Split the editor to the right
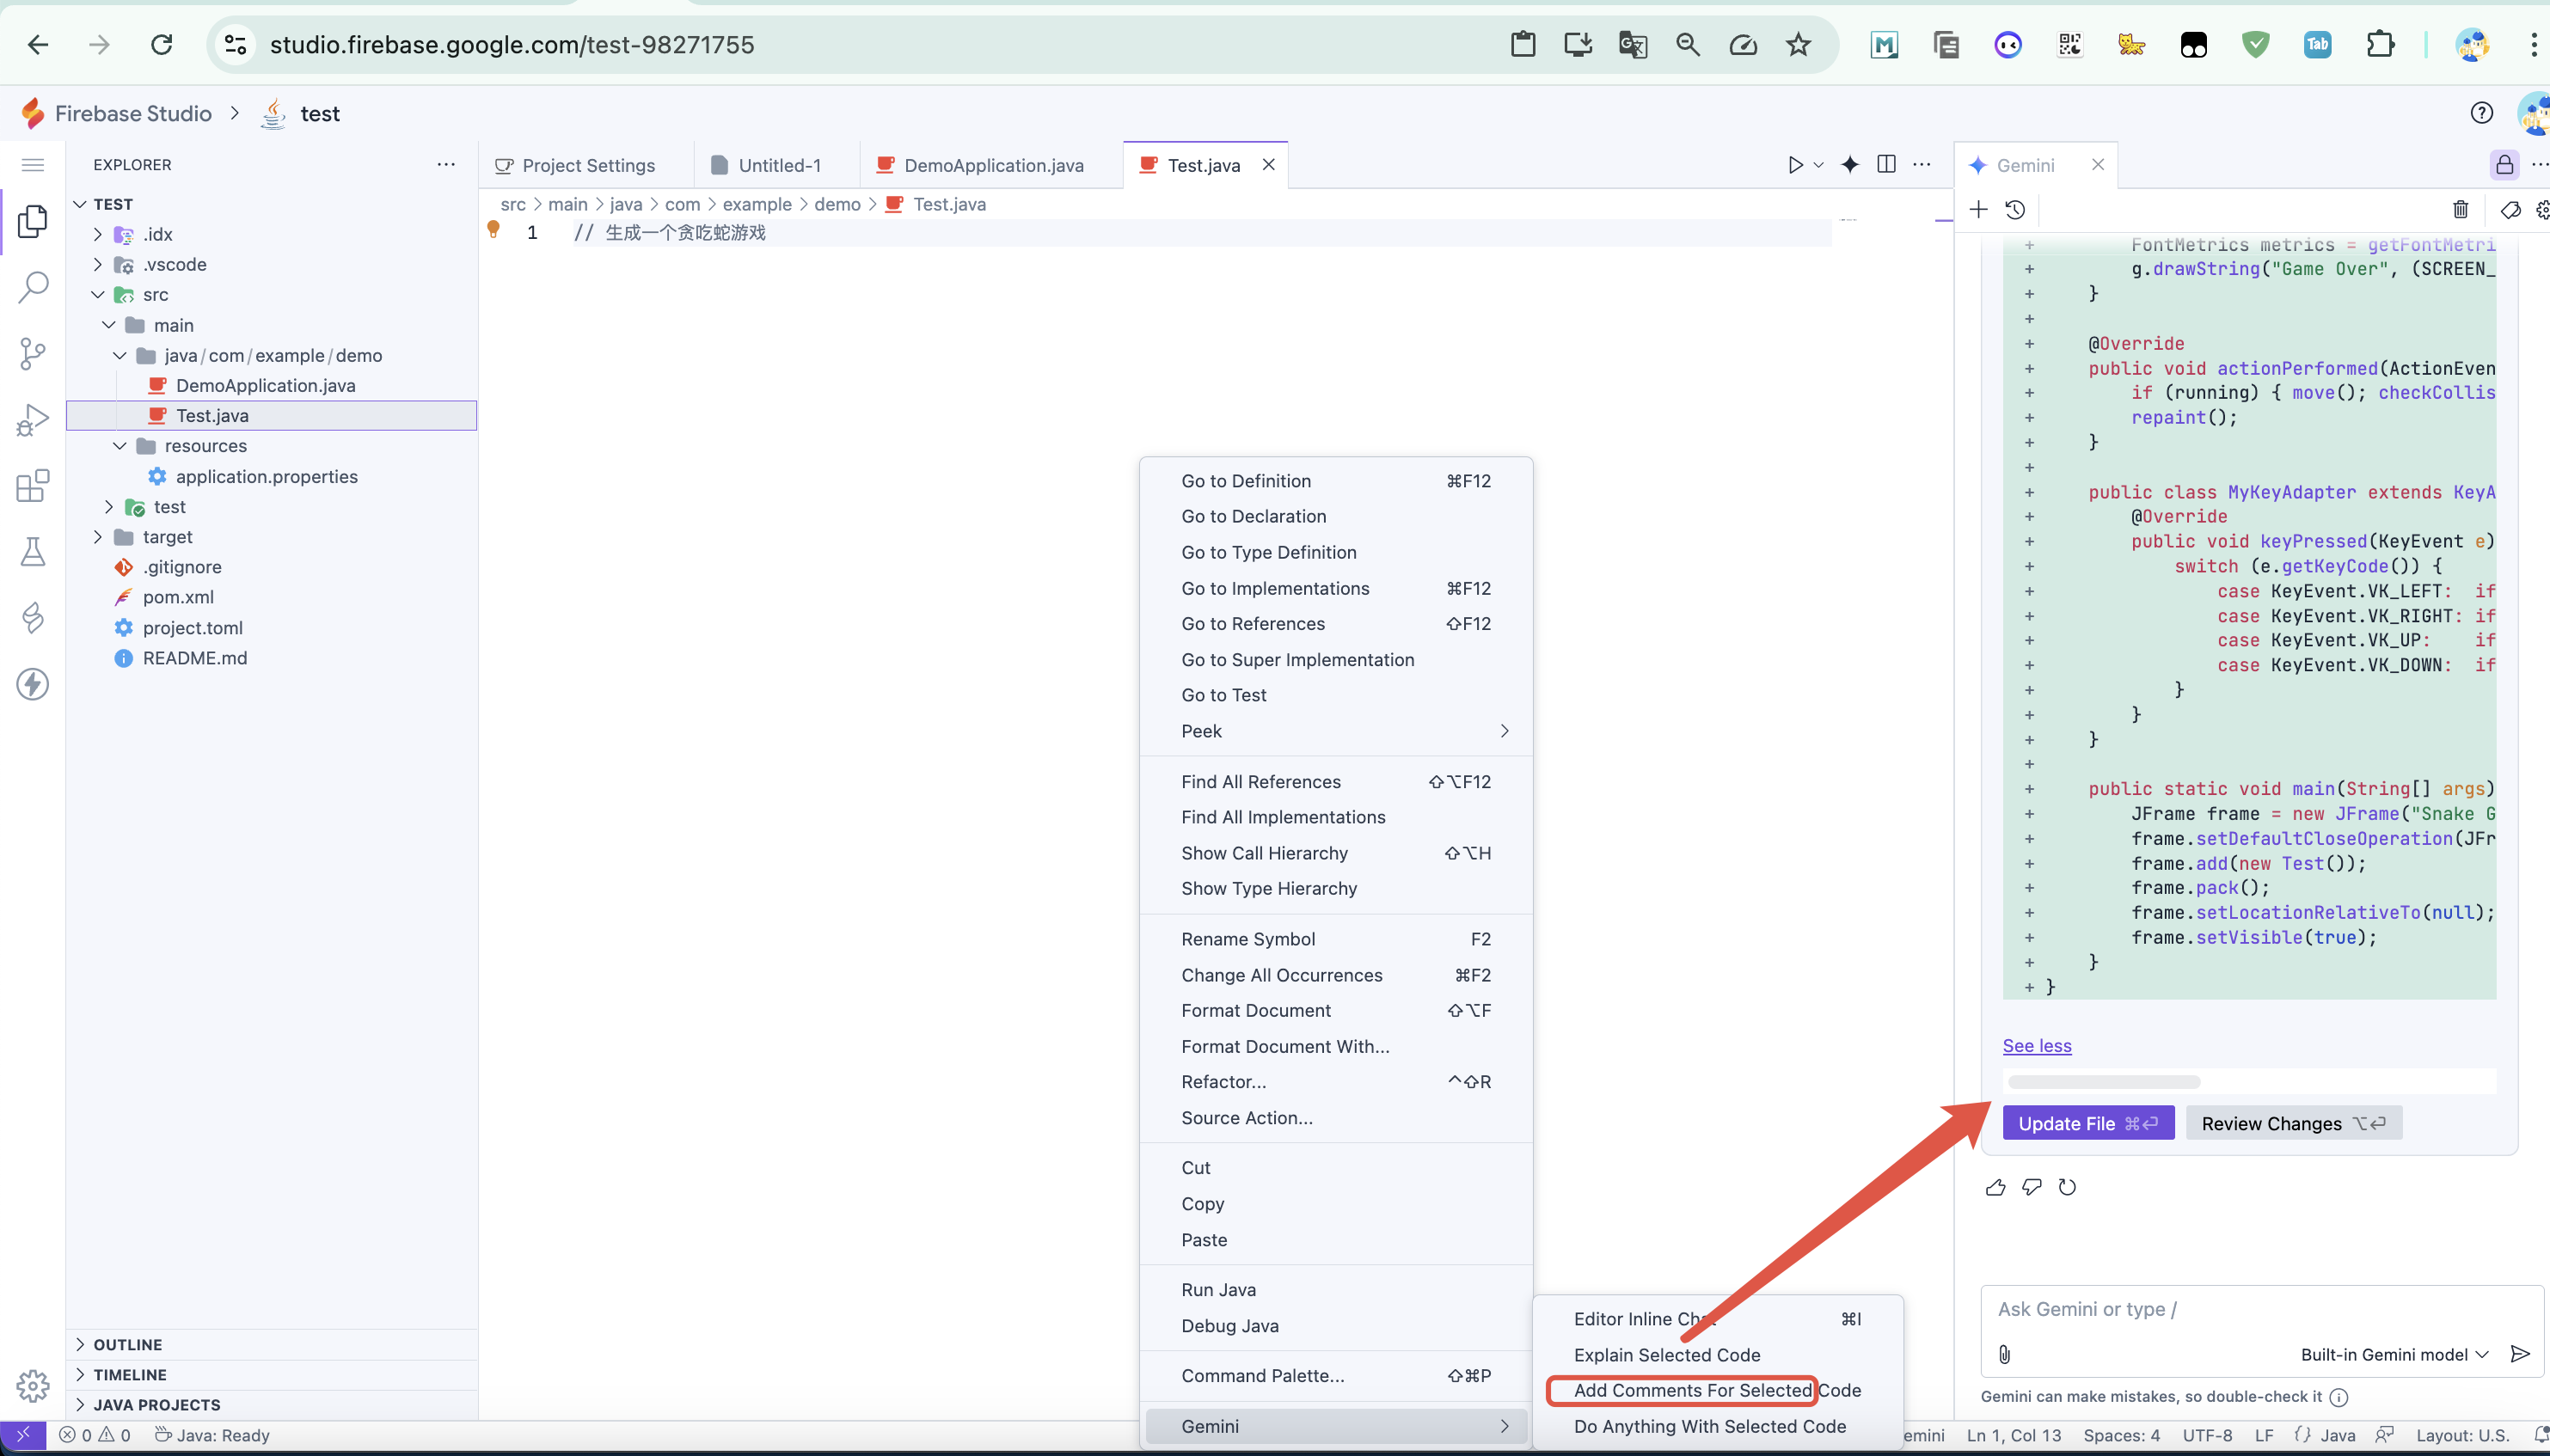Viewport: 2550px width, 1456px height. click(1886, 165)
